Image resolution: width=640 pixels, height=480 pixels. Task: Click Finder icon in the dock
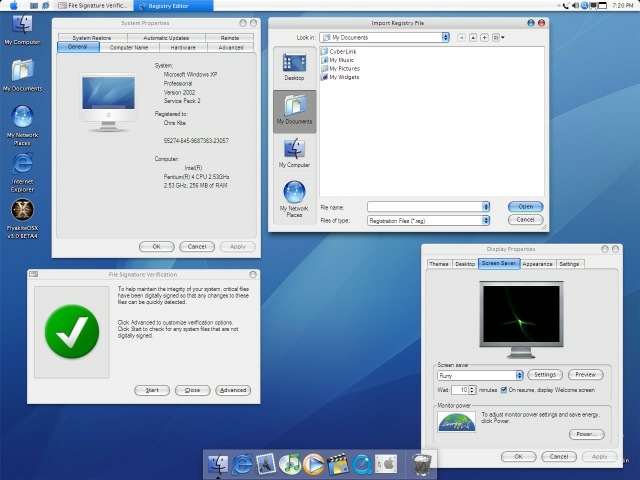[x=218, y=464]
